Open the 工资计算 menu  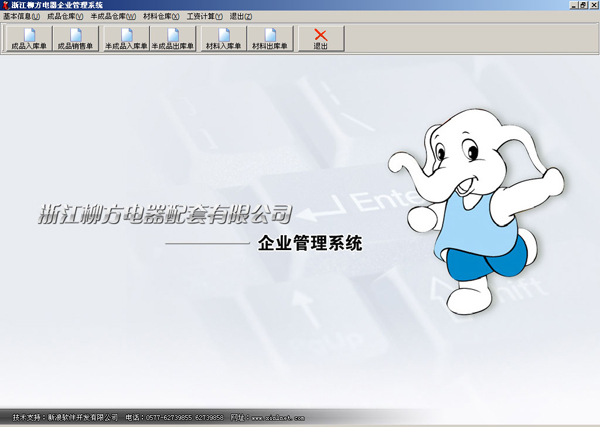[x=205, y=17]
